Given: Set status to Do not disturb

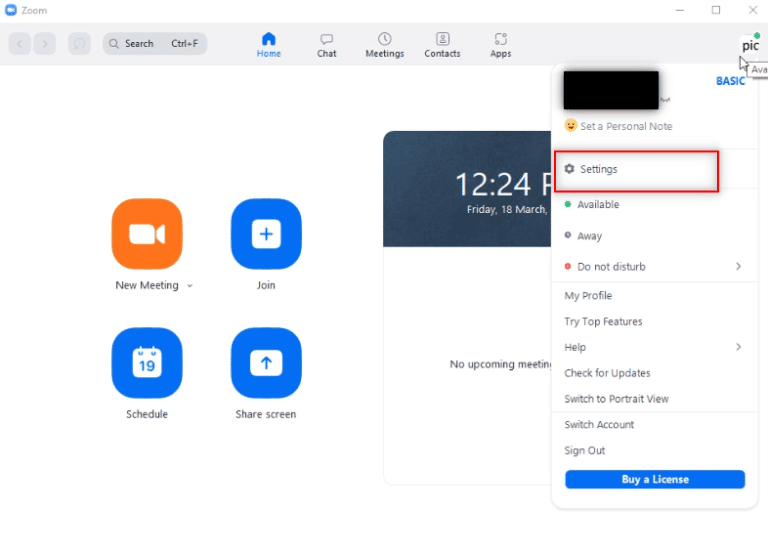Looking at the screenshot, I should coord(611,267).
